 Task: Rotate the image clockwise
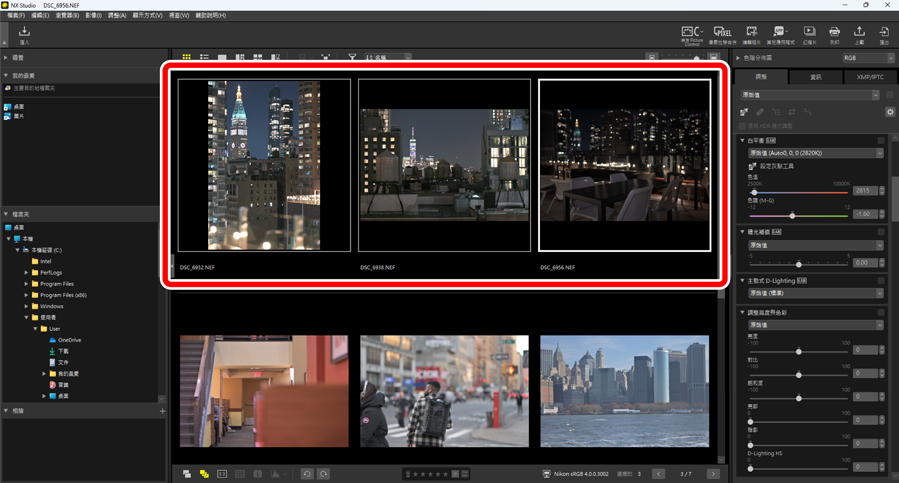(324, 474)
